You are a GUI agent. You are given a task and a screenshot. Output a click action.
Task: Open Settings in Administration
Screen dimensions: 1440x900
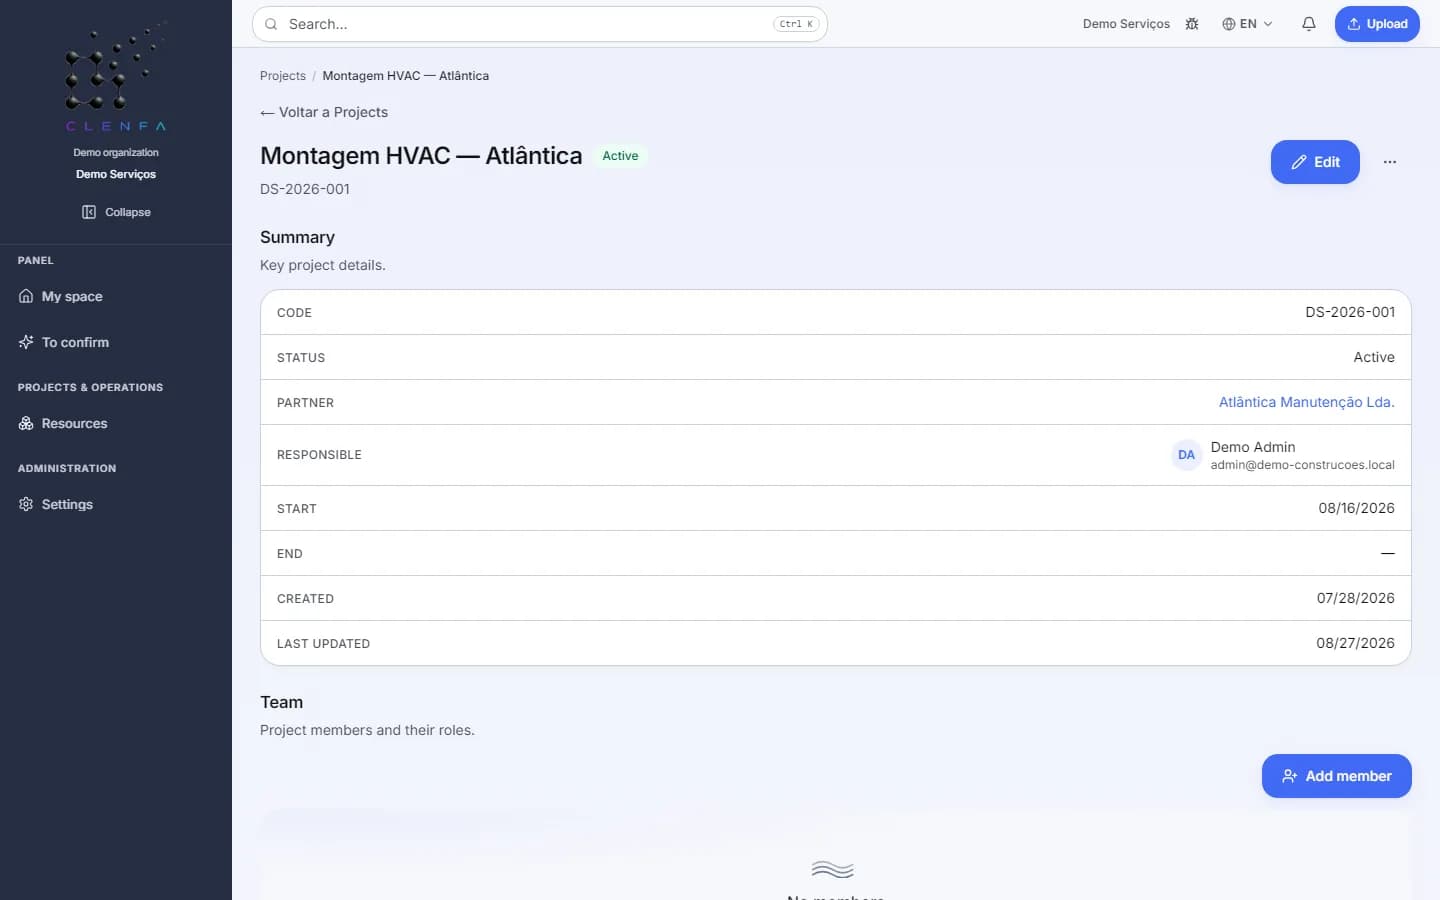click(116, 504)
